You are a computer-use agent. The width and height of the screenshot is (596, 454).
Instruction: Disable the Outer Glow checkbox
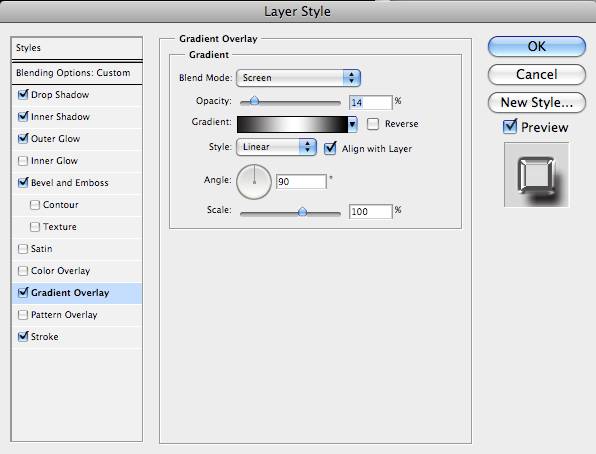23,138
